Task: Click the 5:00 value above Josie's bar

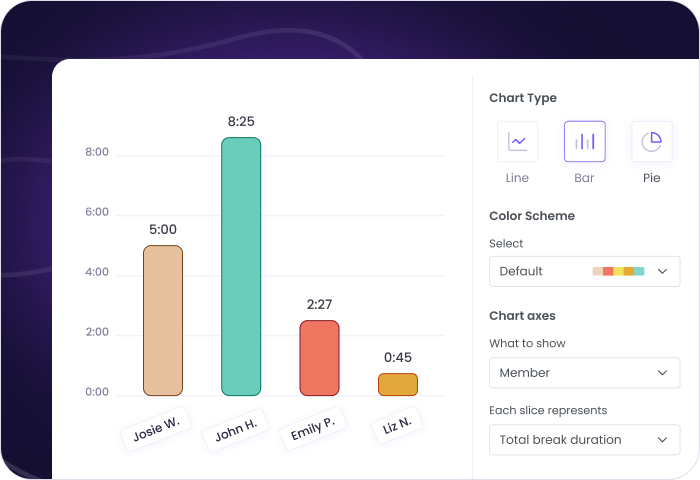Action: 163,229
